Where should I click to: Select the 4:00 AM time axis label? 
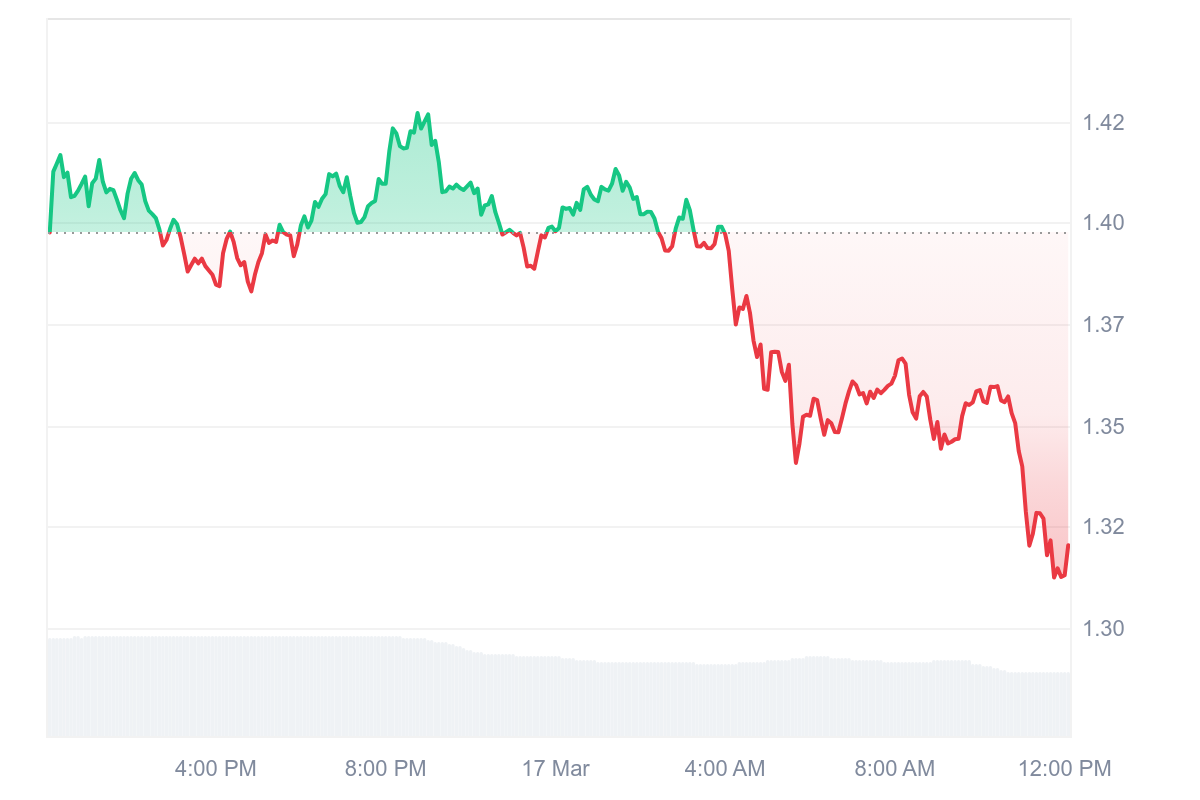coord(724,768)
